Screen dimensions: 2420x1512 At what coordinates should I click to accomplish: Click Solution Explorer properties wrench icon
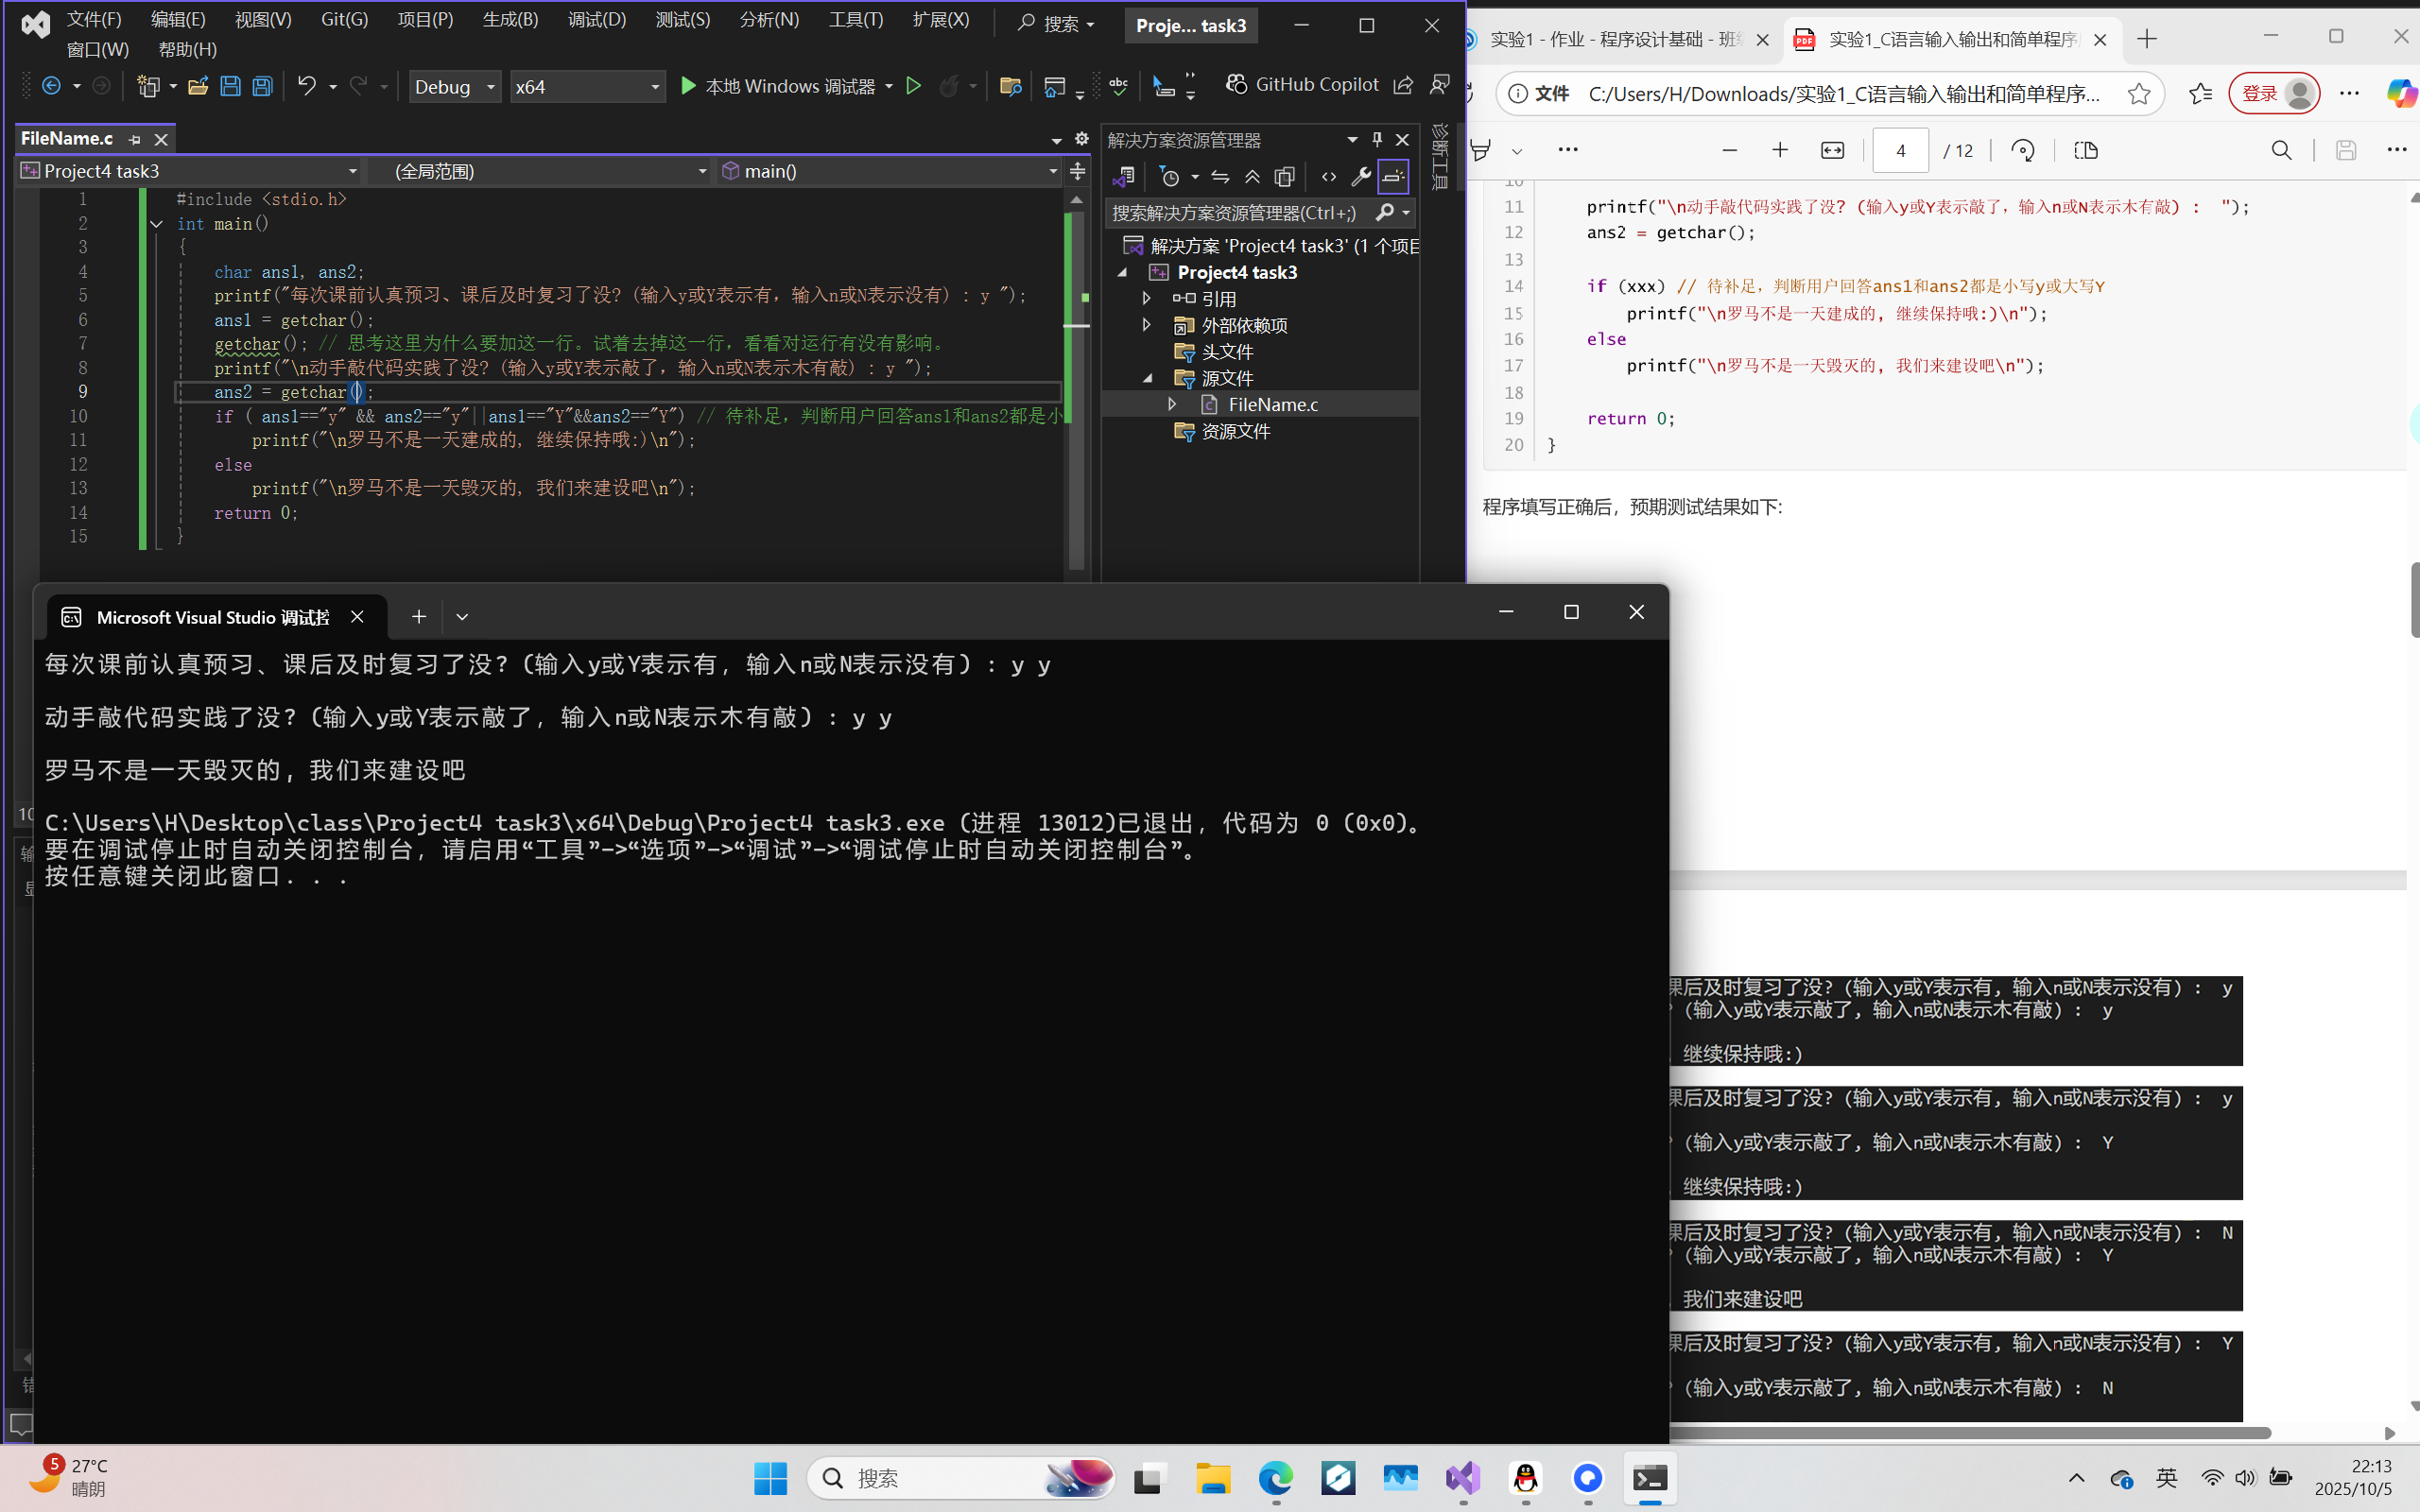(1360, 177)
